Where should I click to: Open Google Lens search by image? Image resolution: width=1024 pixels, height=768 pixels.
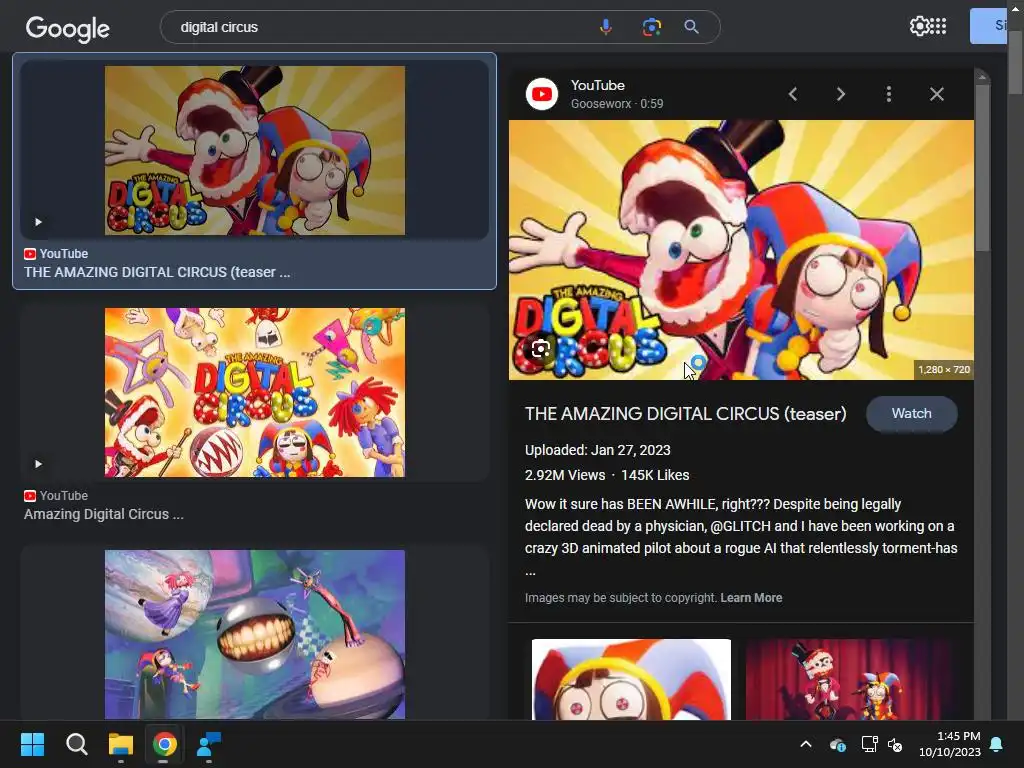click(x=651, y=27)
